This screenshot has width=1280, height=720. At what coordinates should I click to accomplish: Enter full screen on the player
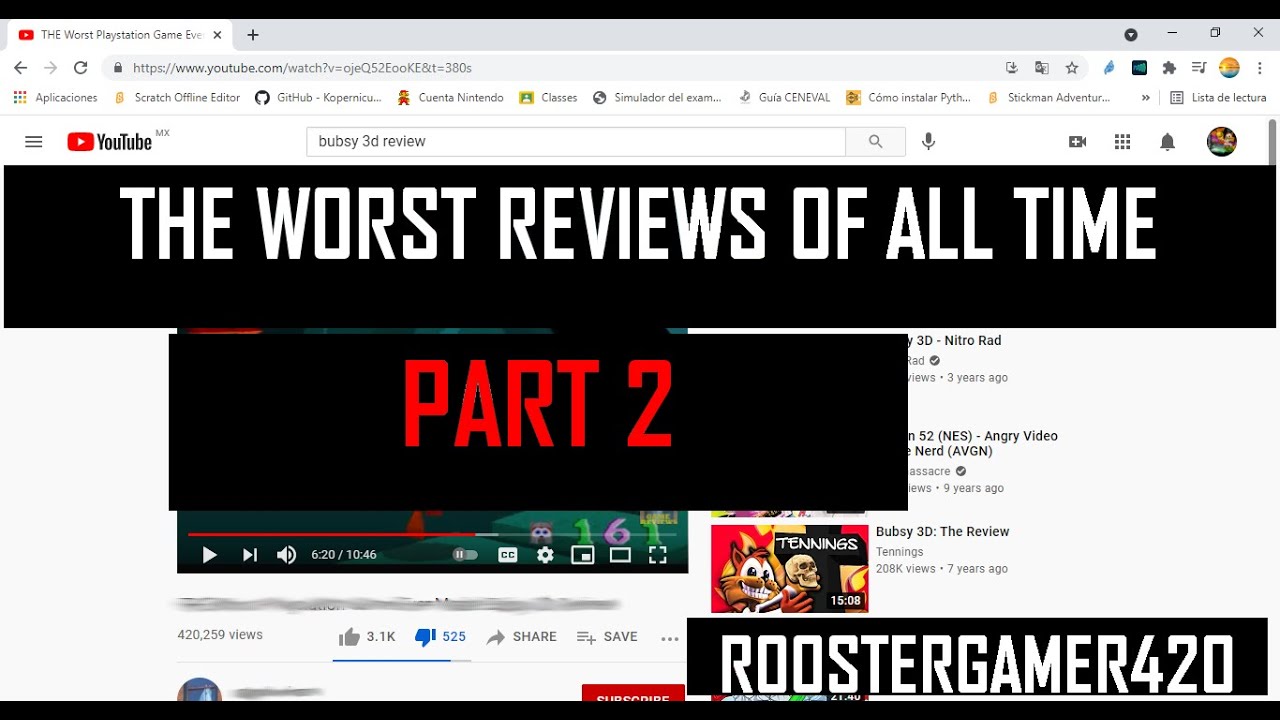[658, 555]
